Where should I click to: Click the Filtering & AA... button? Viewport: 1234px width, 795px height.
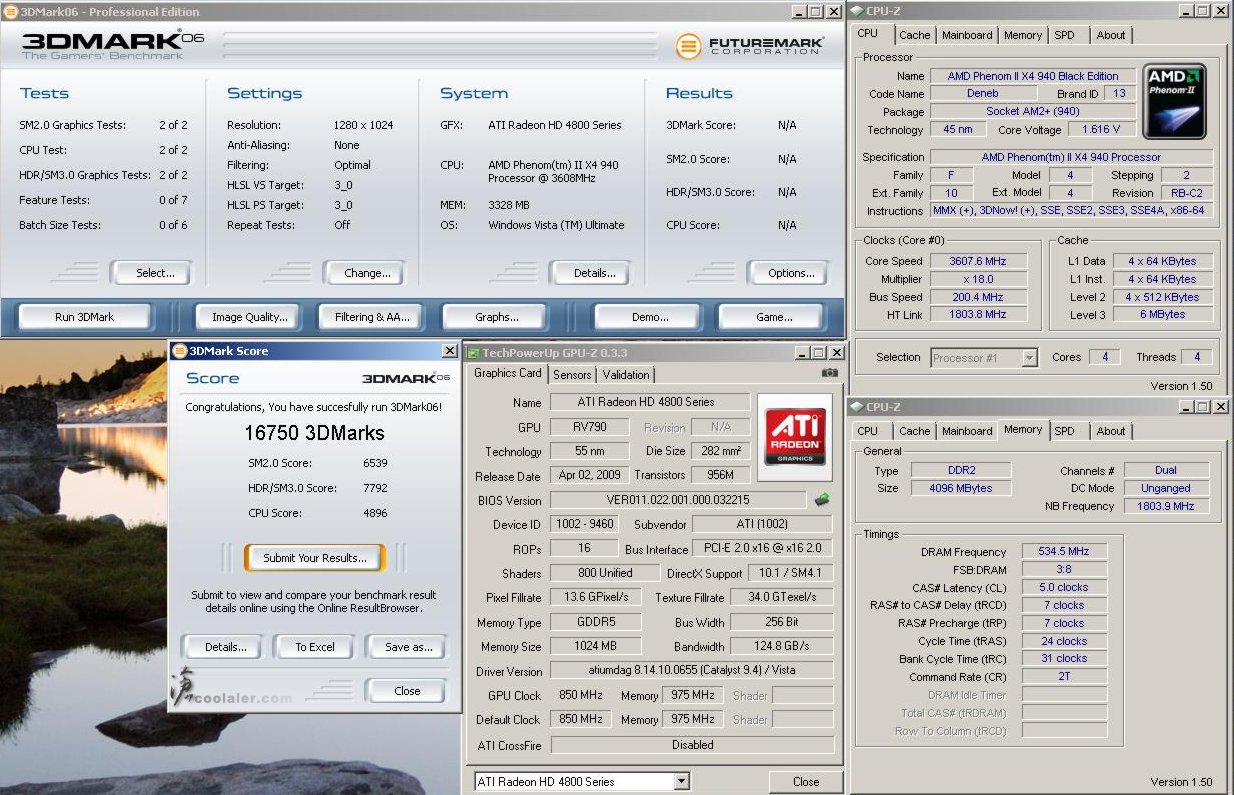pos(373,317)
